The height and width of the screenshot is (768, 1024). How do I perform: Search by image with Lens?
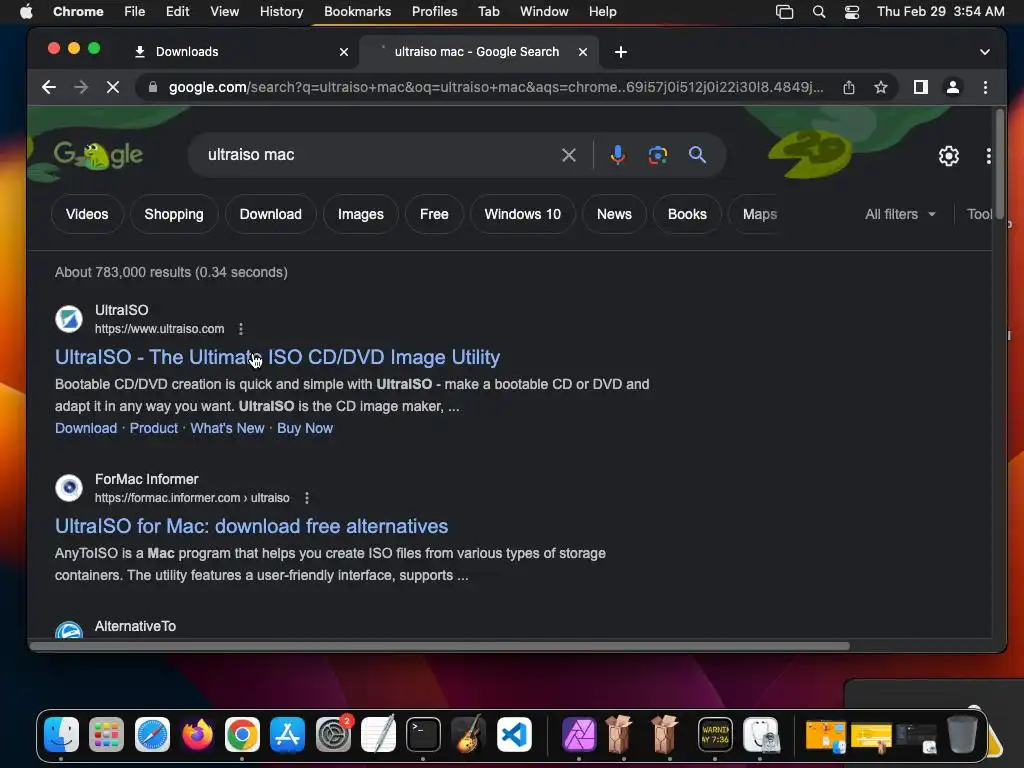[x=658, y=155]
